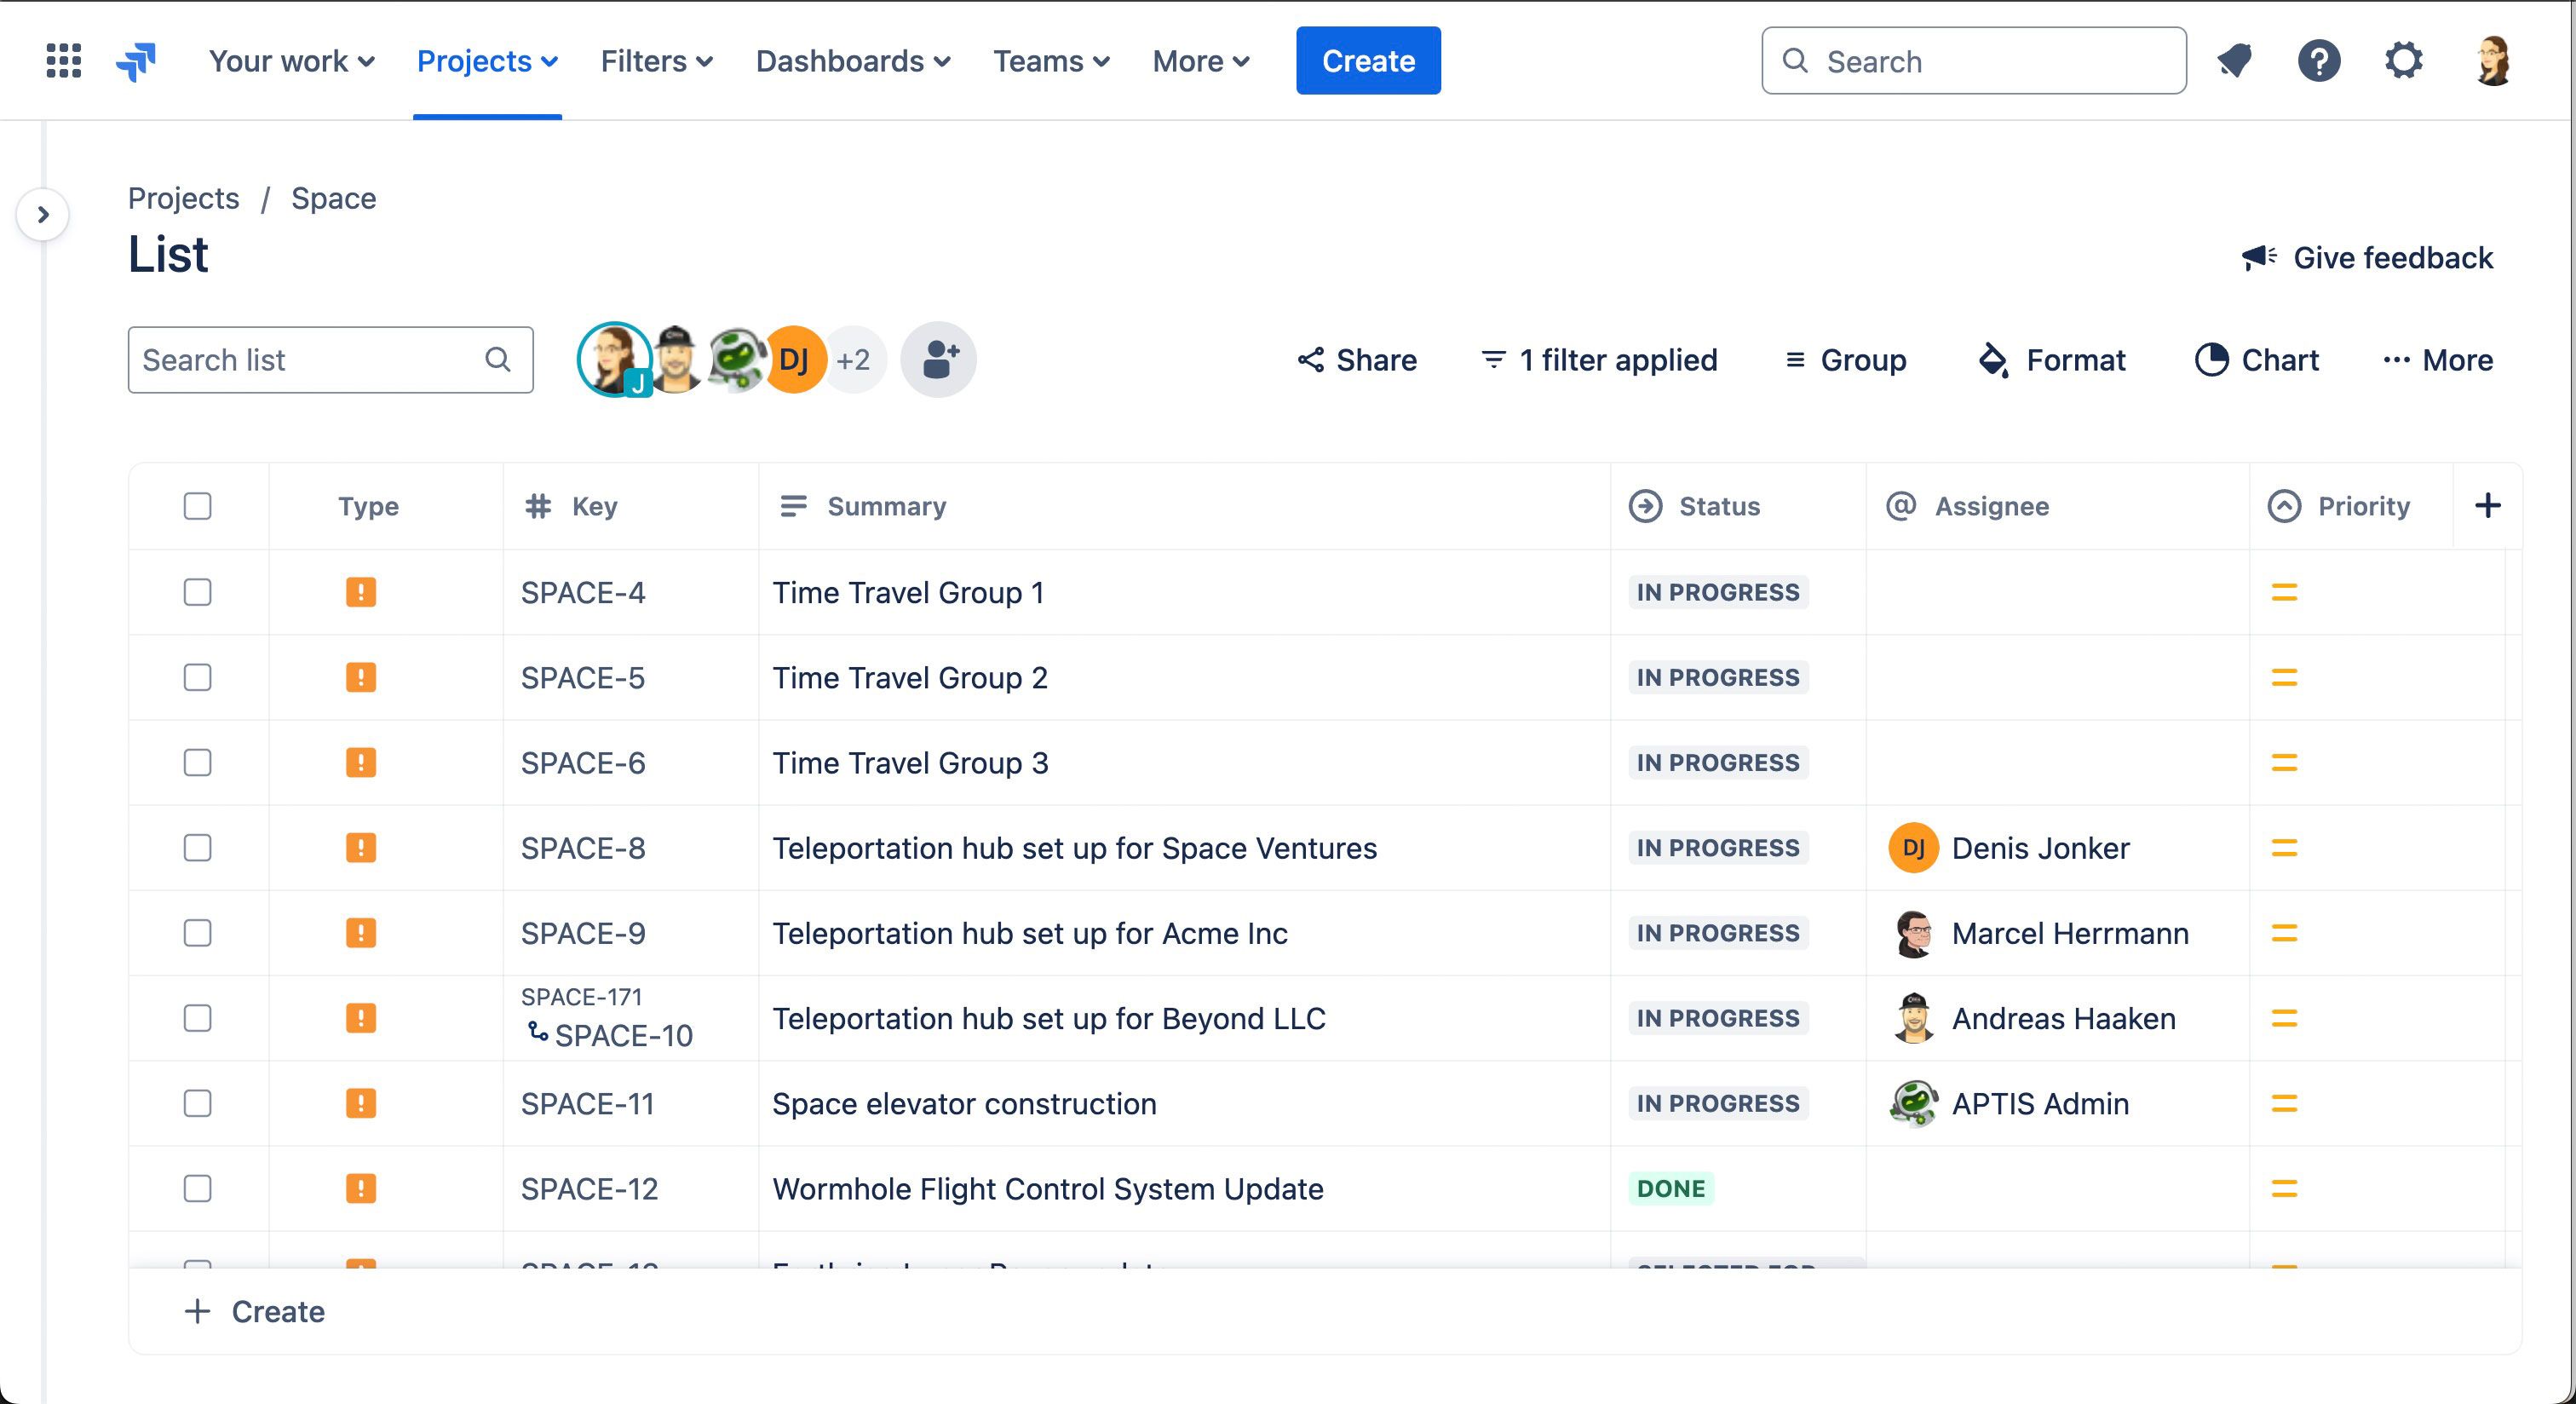
Task: Expand the collapsed sidebar chevron
Action: coord(43,214)
